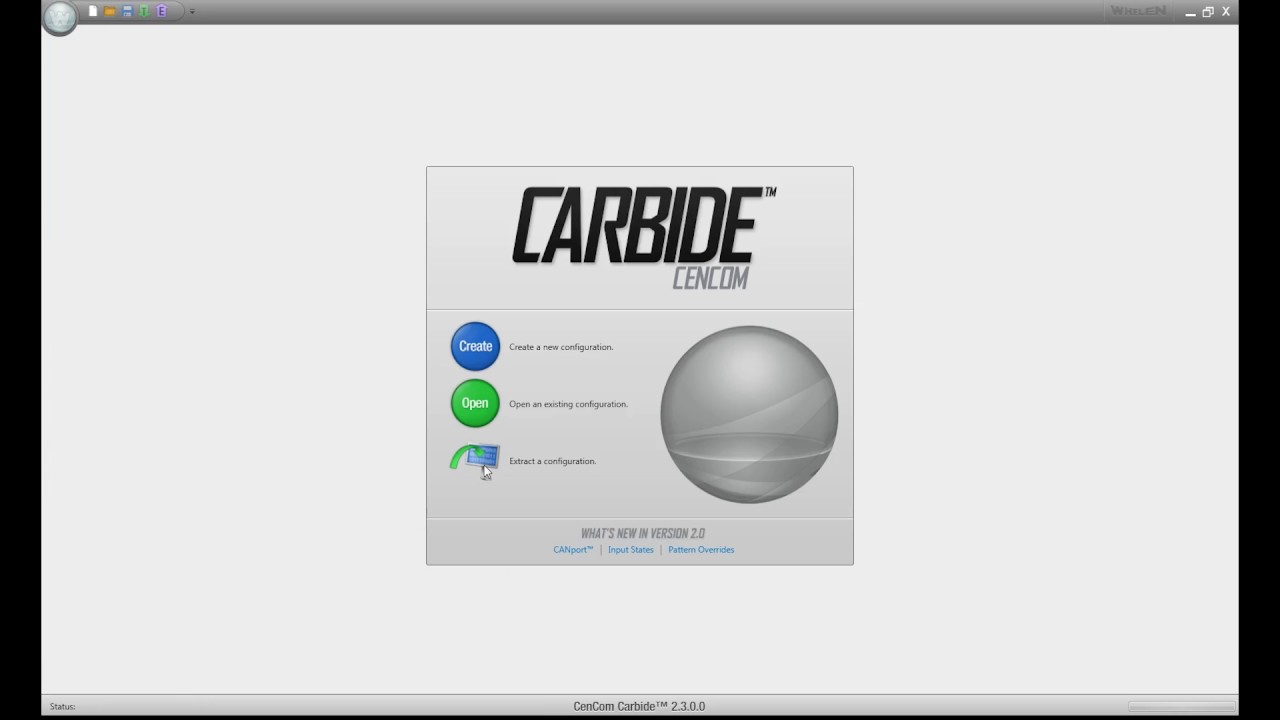
Task: Click 'Create a new configuration.' text
Action: [x=561, y=347]
